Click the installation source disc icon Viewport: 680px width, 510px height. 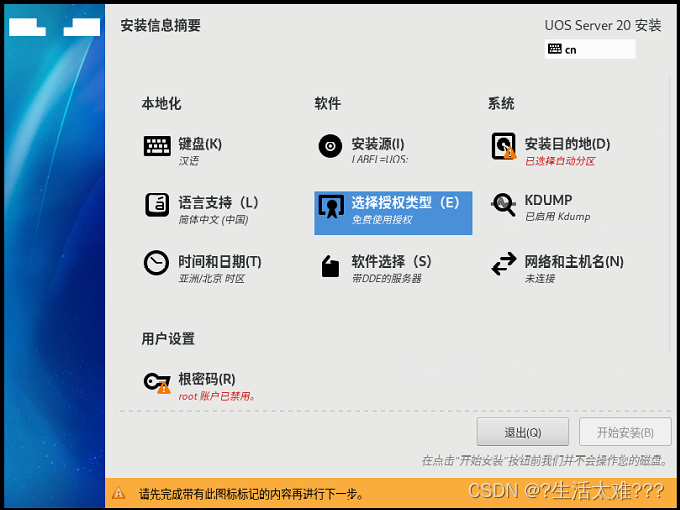pos(330,146)
